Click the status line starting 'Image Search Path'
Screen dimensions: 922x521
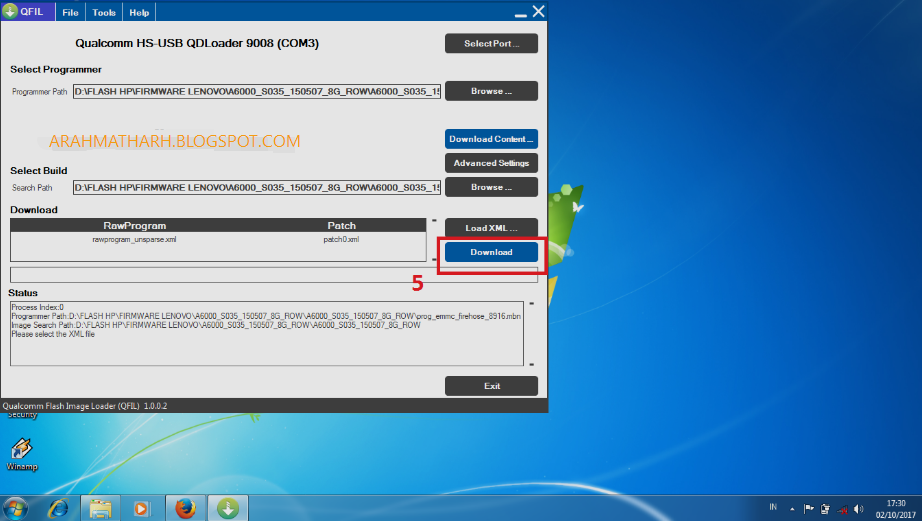click(x=216, y=325)
